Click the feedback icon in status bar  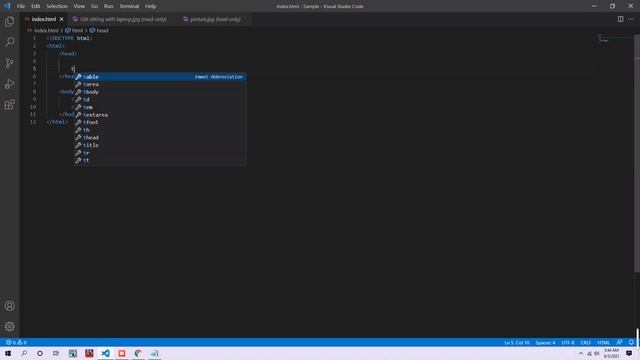[619, 342]
